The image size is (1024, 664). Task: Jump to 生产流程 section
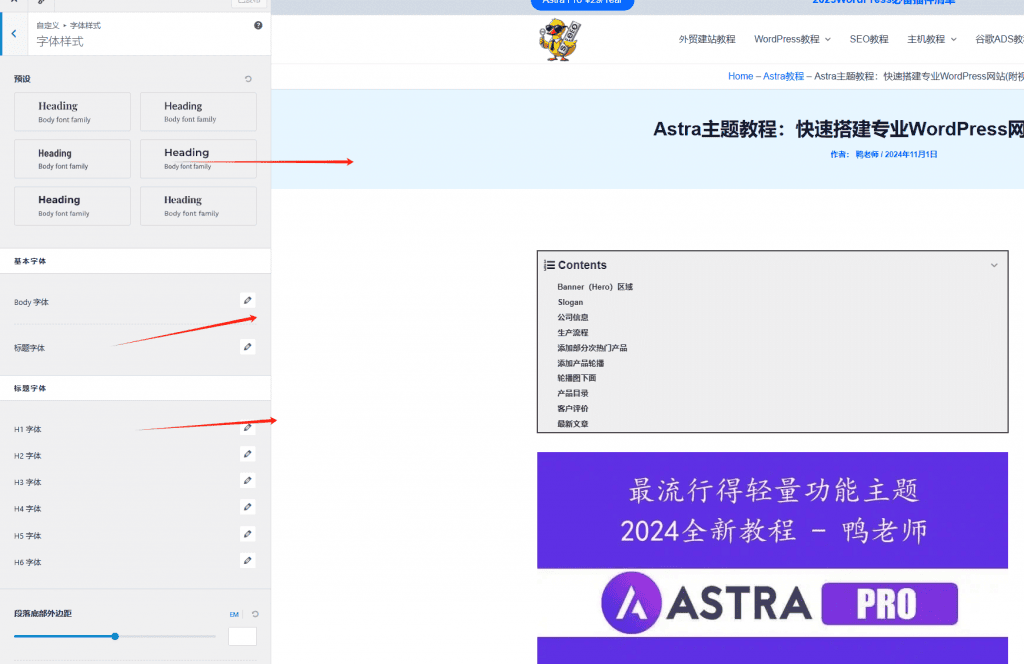coord(573,333)
